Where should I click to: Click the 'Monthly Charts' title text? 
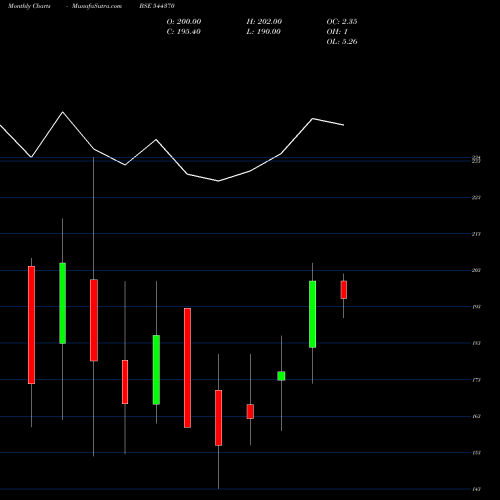(x=29, y=6)
